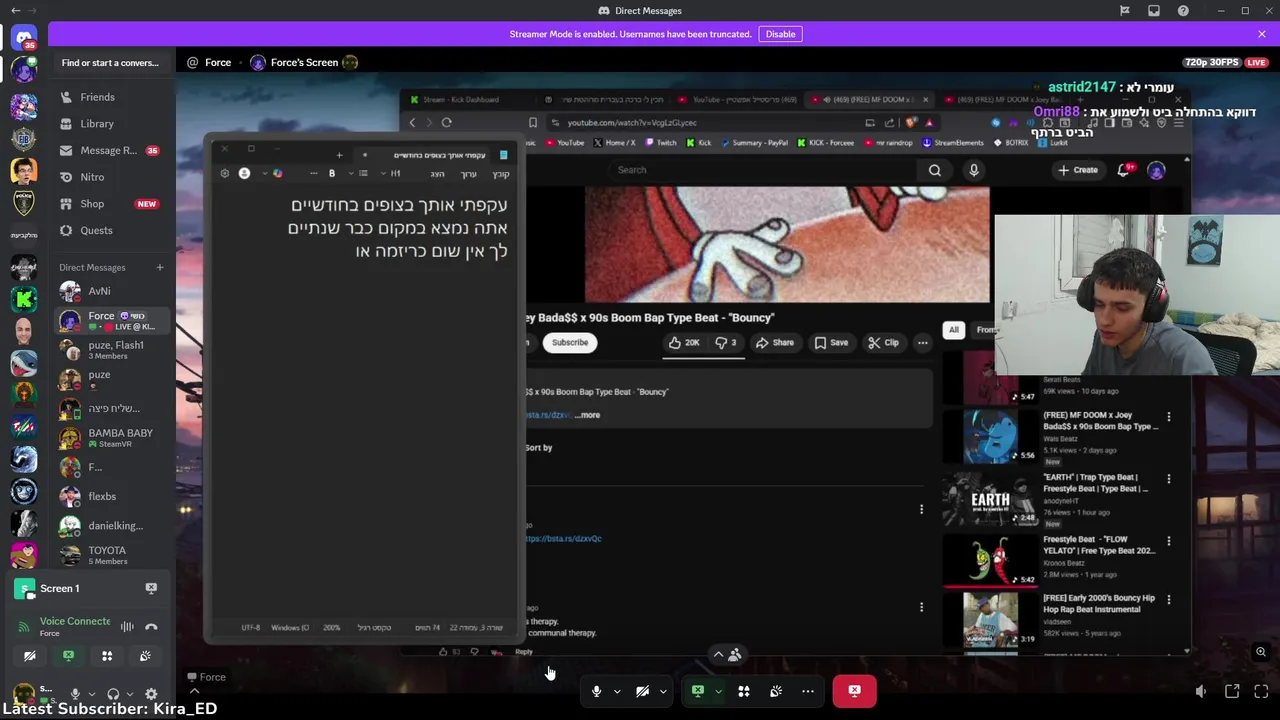Zoom stream with the magnifier icon

click(1261, 652)
